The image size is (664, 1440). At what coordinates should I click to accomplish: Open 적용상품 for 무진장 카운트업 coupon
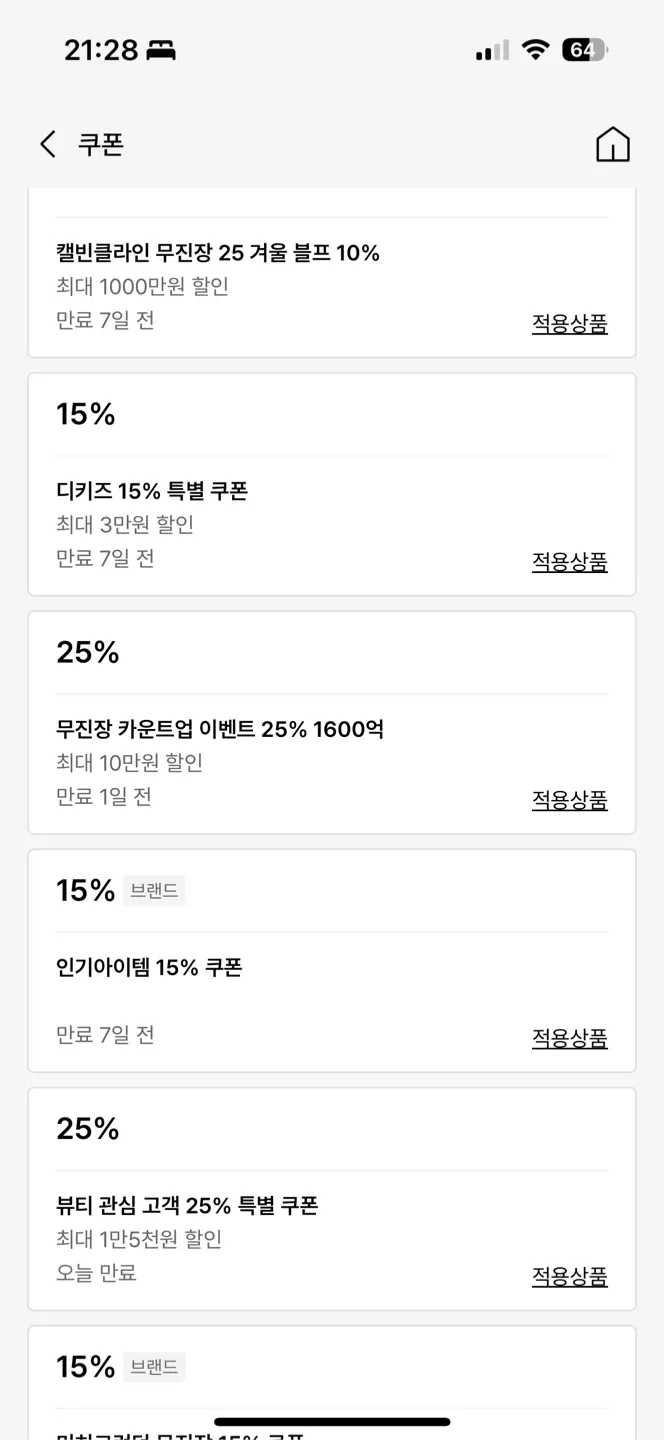click(569, 799)
